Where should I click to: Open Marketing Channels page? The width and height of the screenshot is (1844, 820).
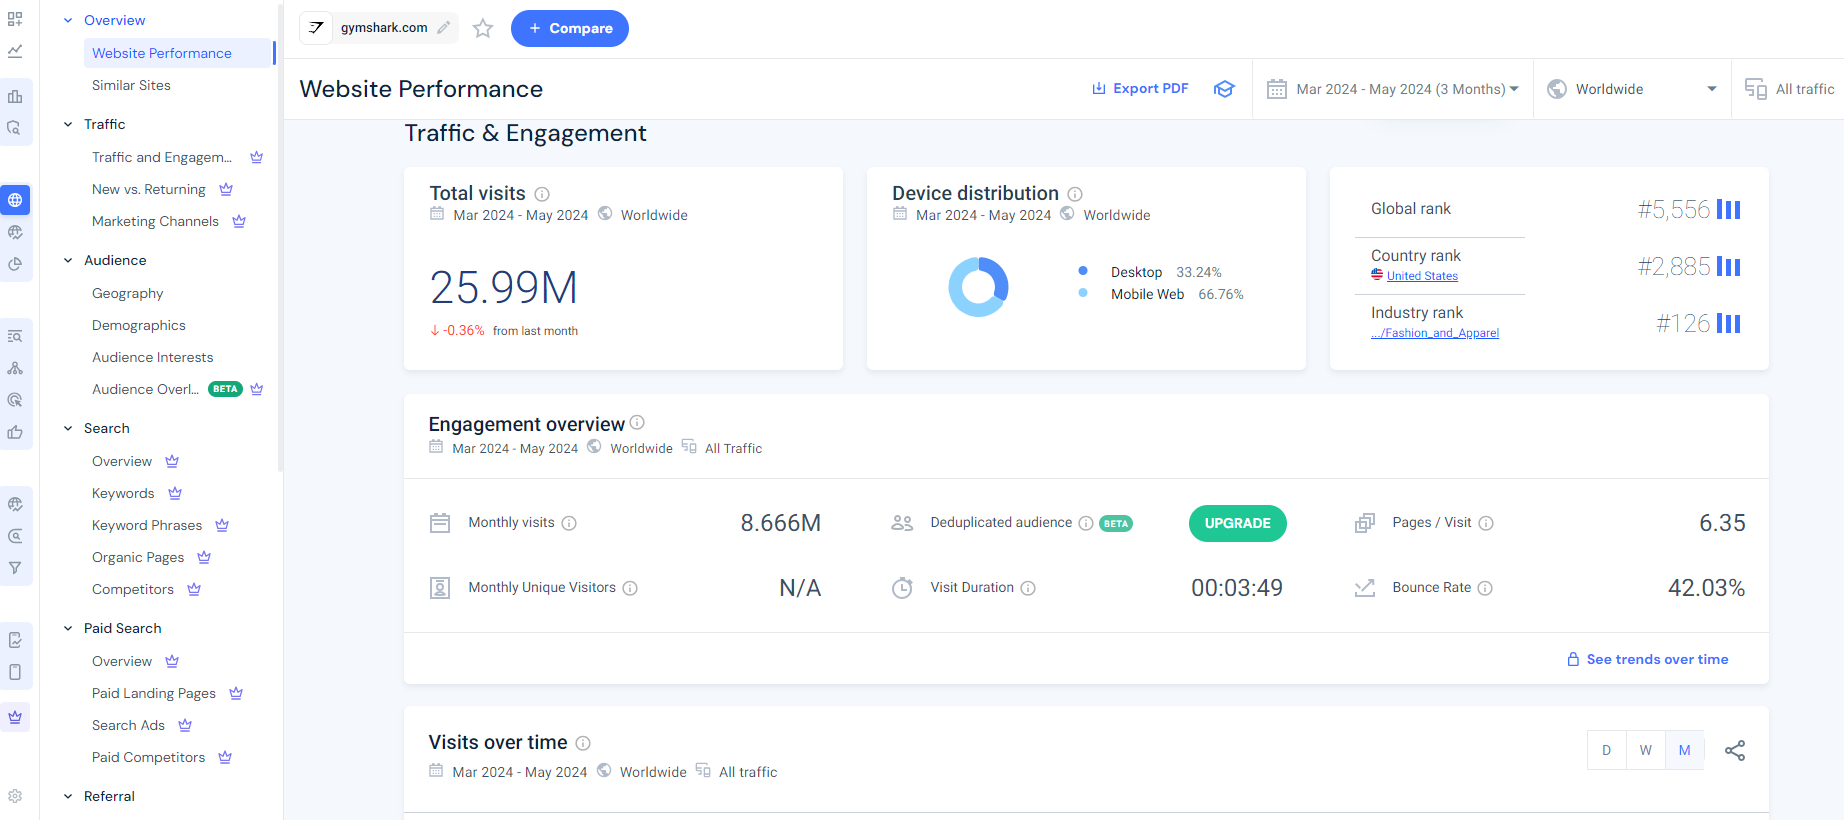[155, 221]
